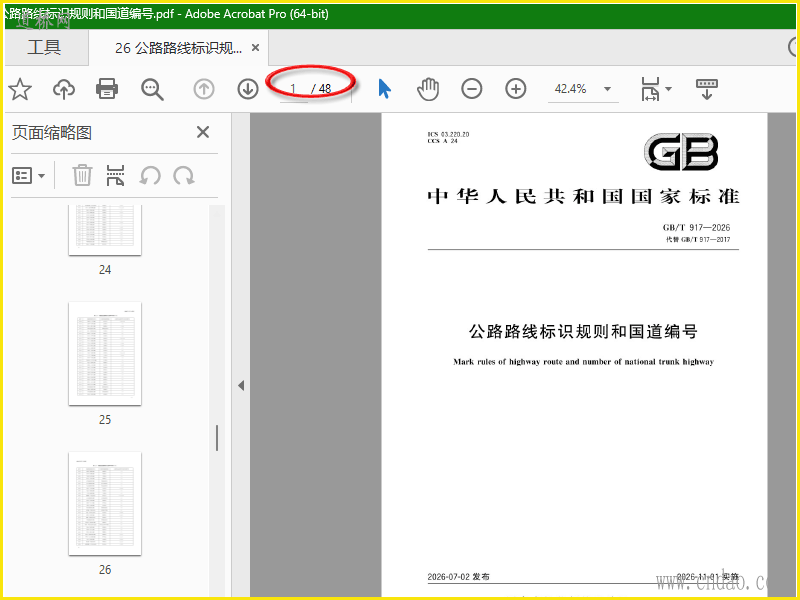Click the star bookmark icon
Screen dimensions: 800x600
[x=20, y=89]
